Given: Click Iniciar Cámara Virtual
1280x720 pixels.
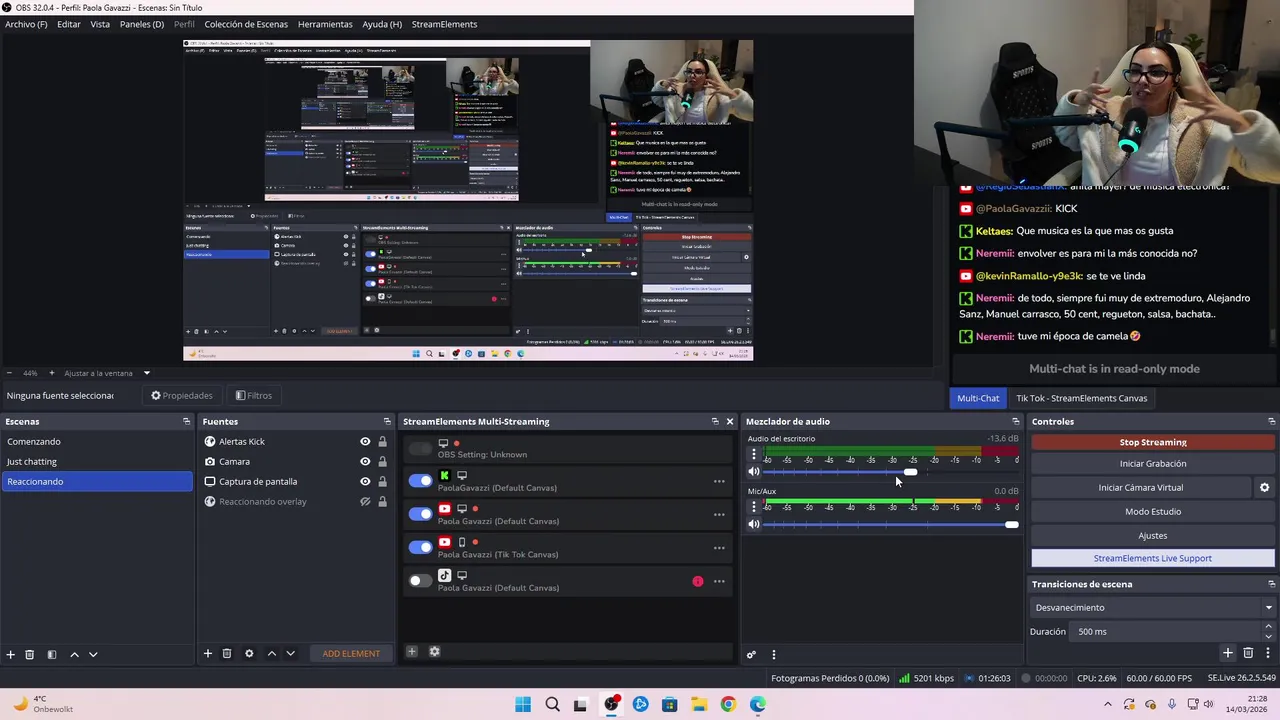Looking at the screenshot, I should pos(1141,488).
